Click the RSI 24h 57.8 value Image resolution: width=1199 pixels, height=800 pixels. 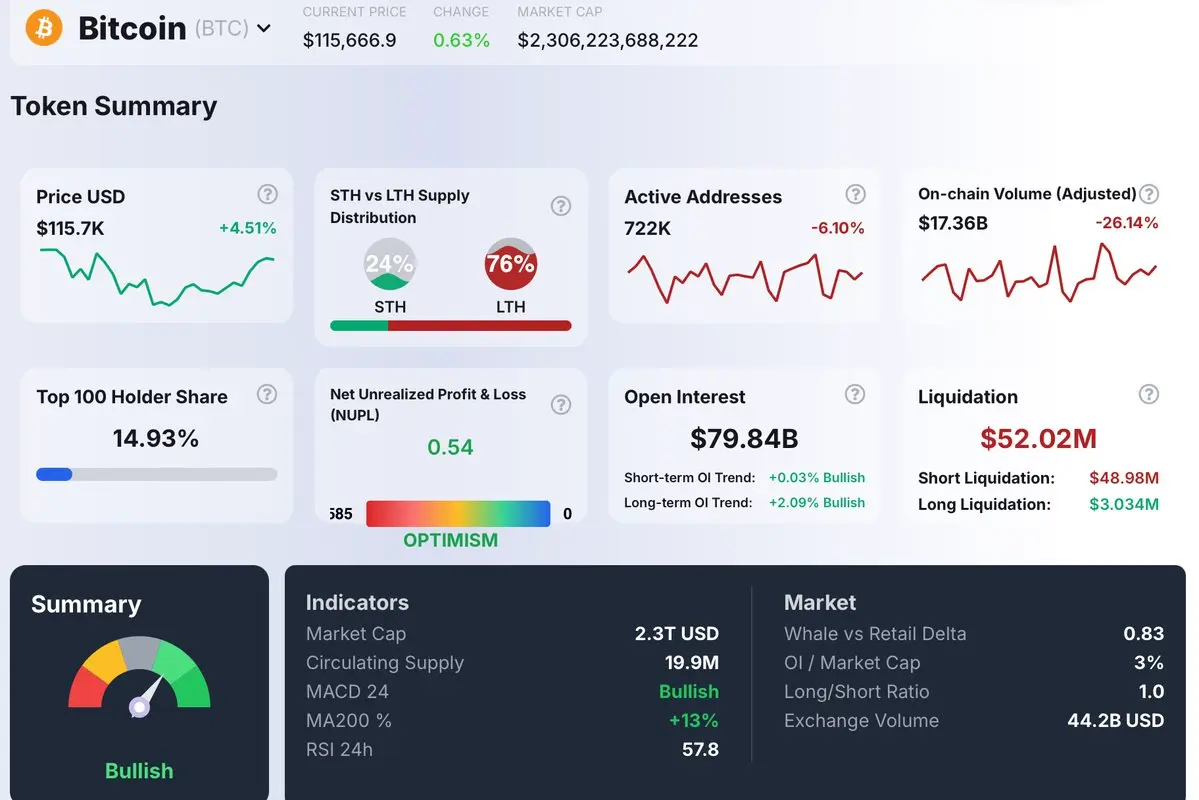700,750
